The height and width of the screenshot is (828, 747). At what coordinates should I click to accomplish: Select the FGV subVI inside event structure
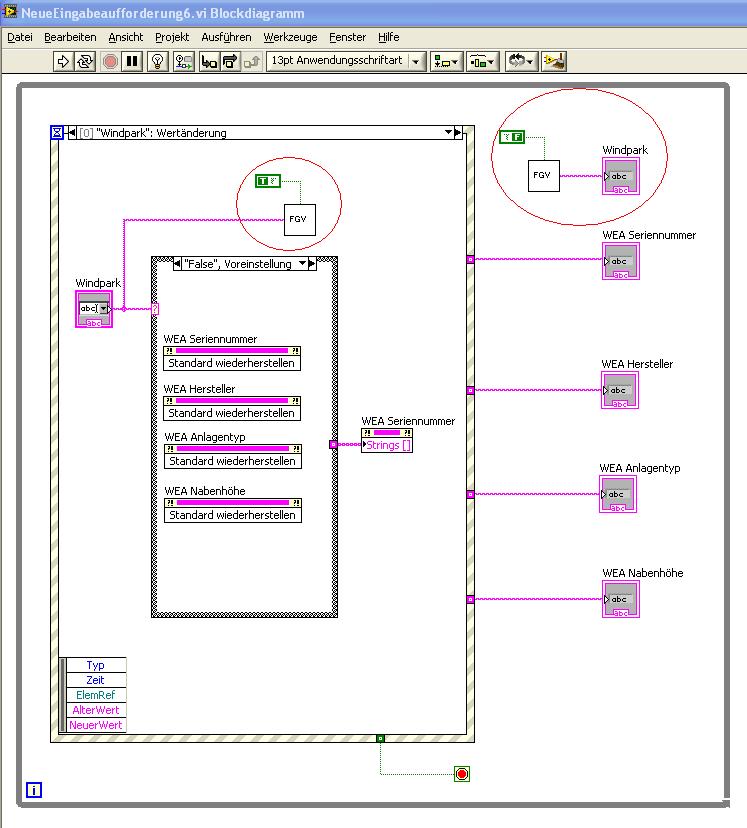click(300, 220)
